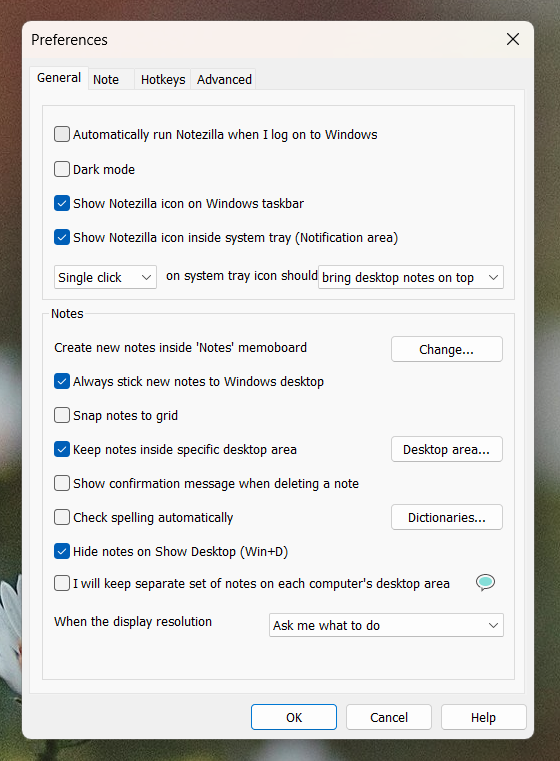560x761 pixels.
Task: Enable Dark mode checkbox
Action: tap(62, 169)
